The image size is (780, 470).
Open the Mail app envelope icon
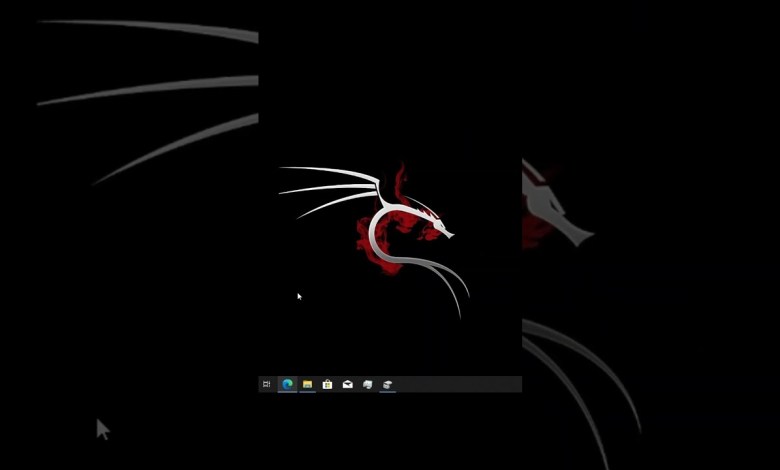[x=348, y=384]
